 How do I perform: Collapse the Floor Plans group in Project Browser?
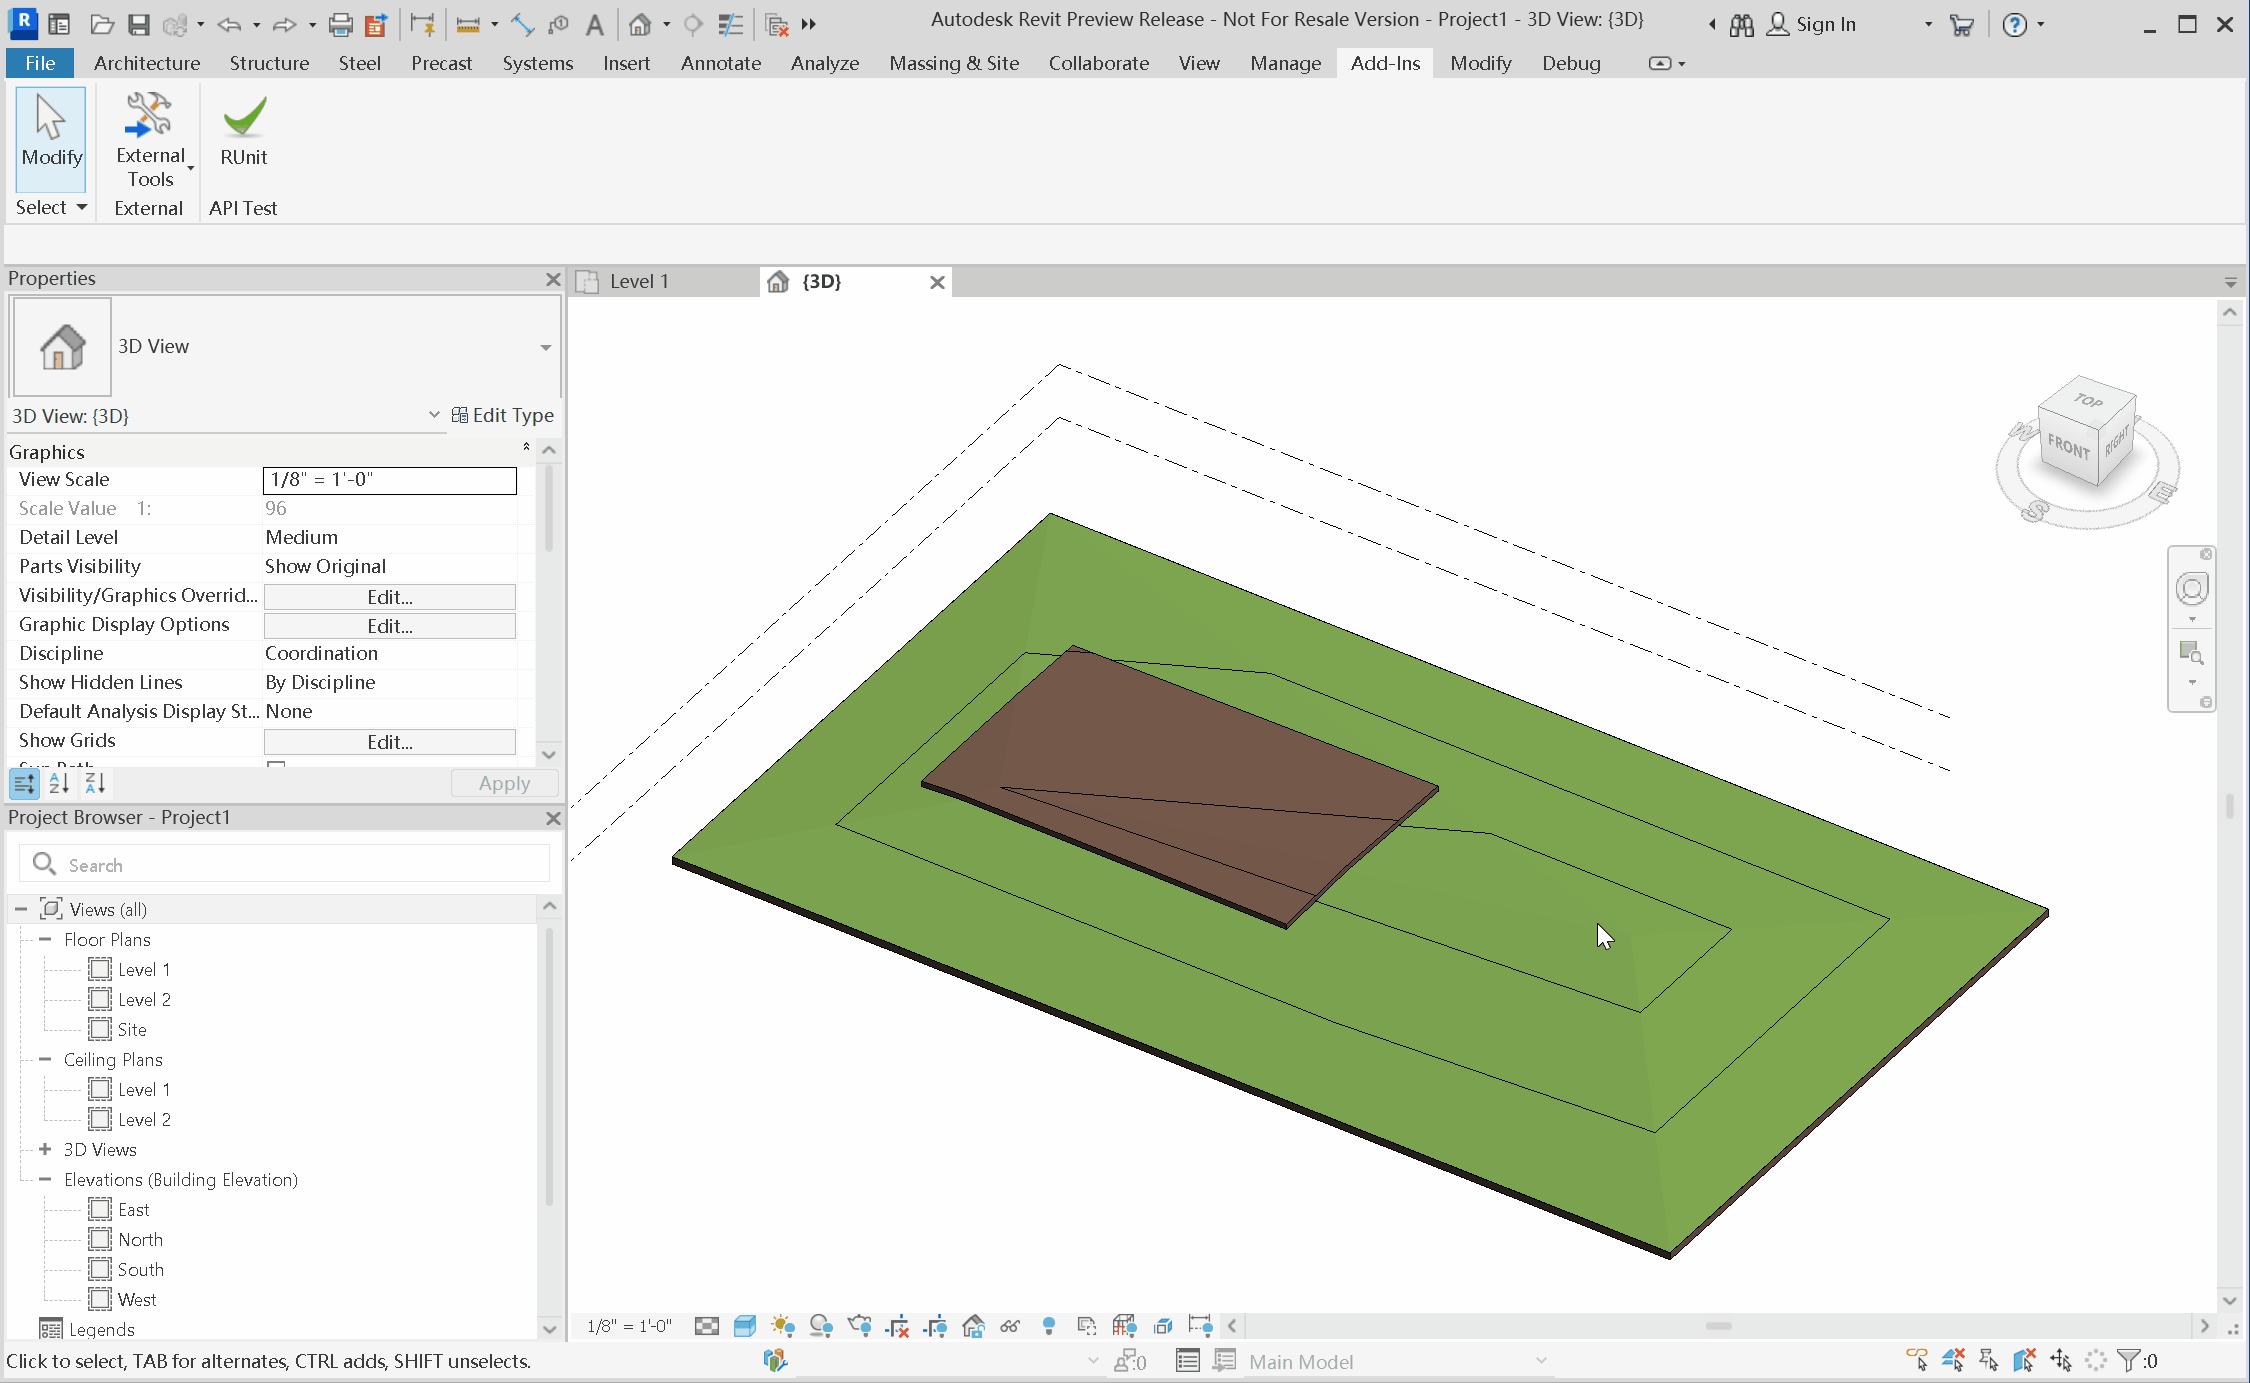[44, 939]
